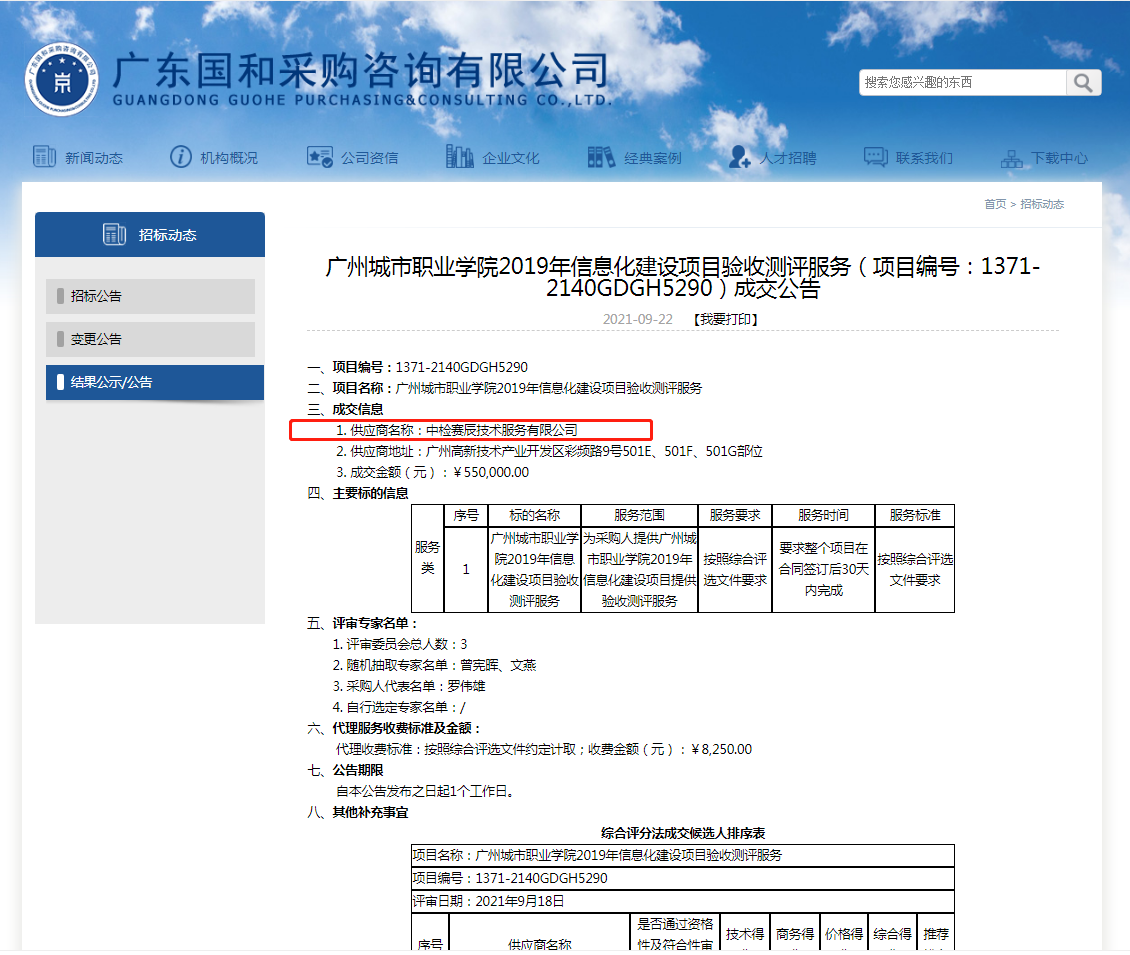Click the 机构概况 info icon
Image resolution: width=1130 pixels, height=955 pixels.
pyautogui.click(x=181, y=157)
